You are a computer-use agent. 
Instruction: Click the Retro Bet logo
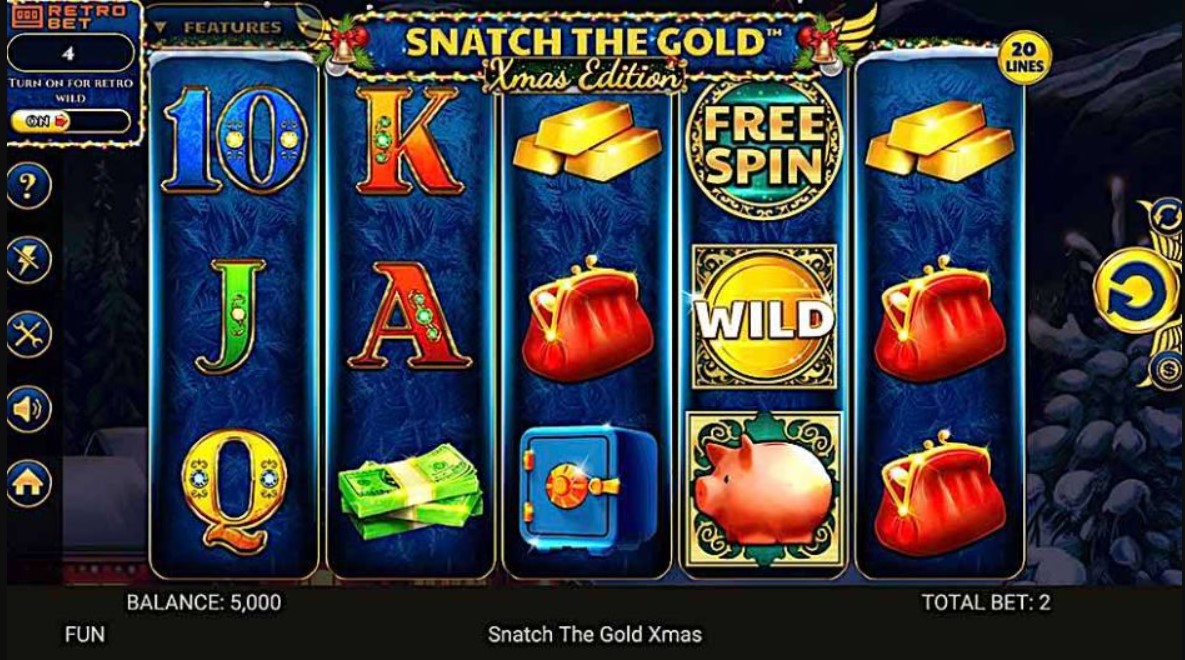coord(69,15)
